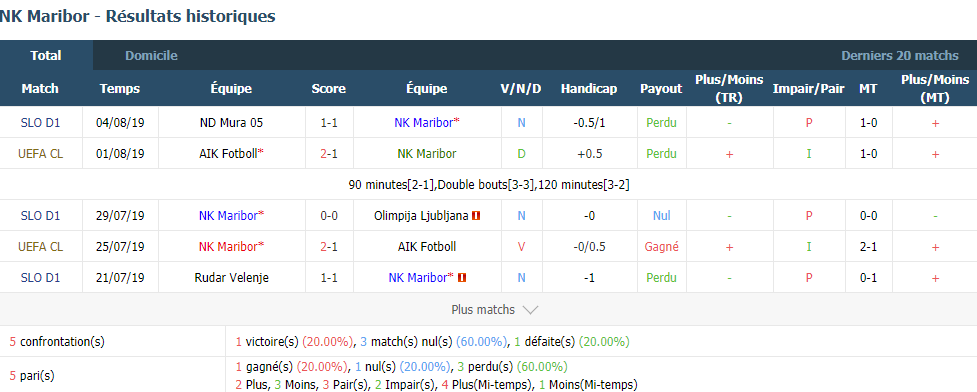This screenshot has width=977, height=392.
Task: Click the blue NK Maribor link on 29/07/19
Action: [x=231, y=216]
